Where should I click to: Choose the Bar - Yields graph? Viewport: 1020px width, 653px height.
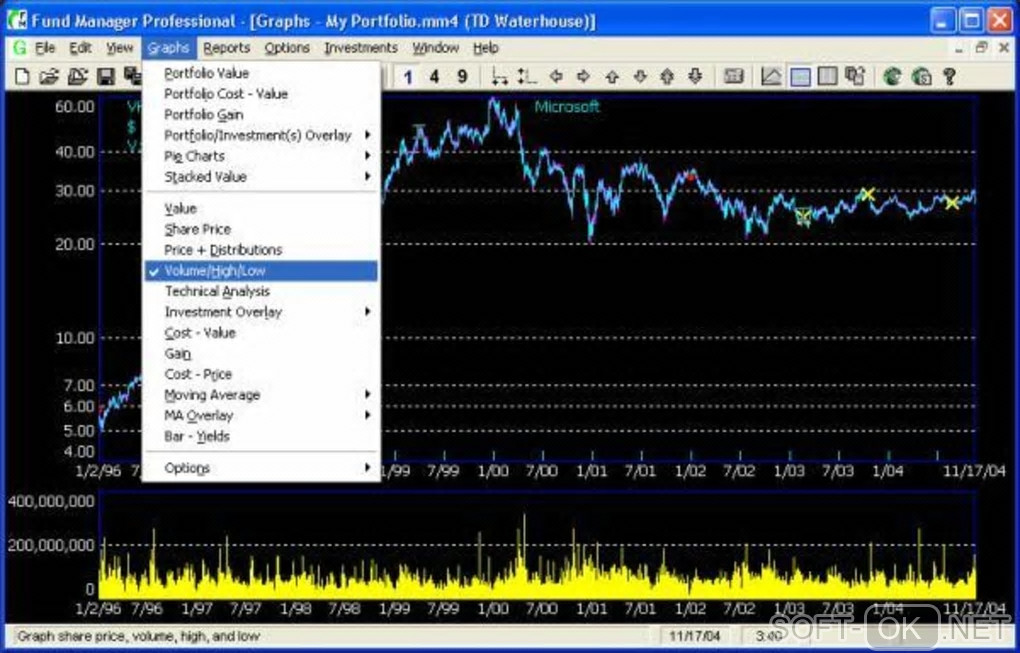[x=261, y=436]
